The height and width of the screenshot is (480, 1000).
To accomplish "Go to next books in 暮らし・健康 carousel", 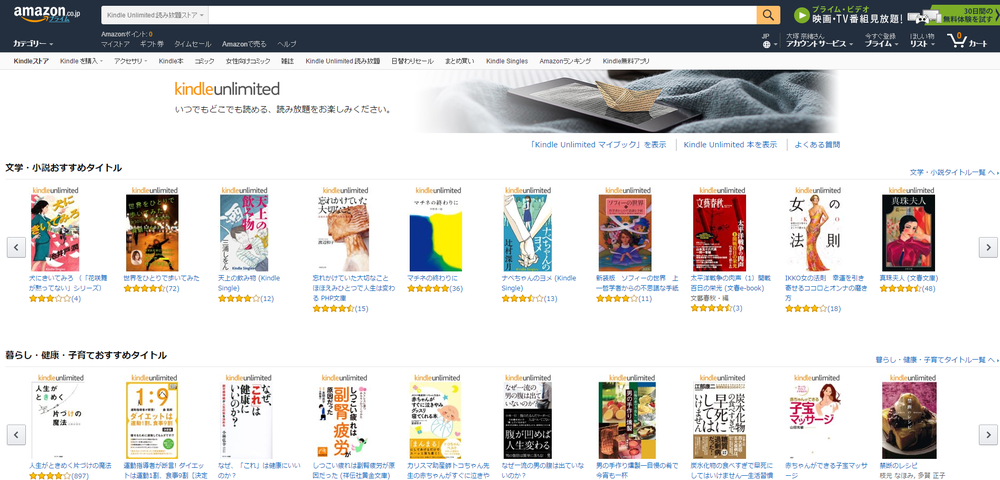I will tap(988, 435).
